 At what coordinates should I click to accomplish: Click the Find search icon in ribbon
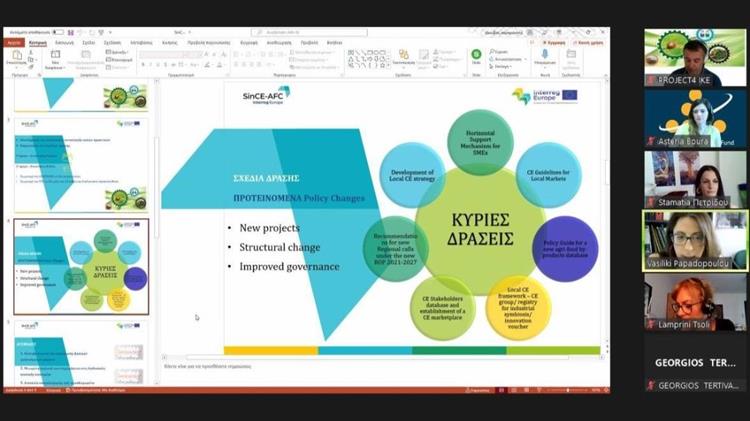495,50
